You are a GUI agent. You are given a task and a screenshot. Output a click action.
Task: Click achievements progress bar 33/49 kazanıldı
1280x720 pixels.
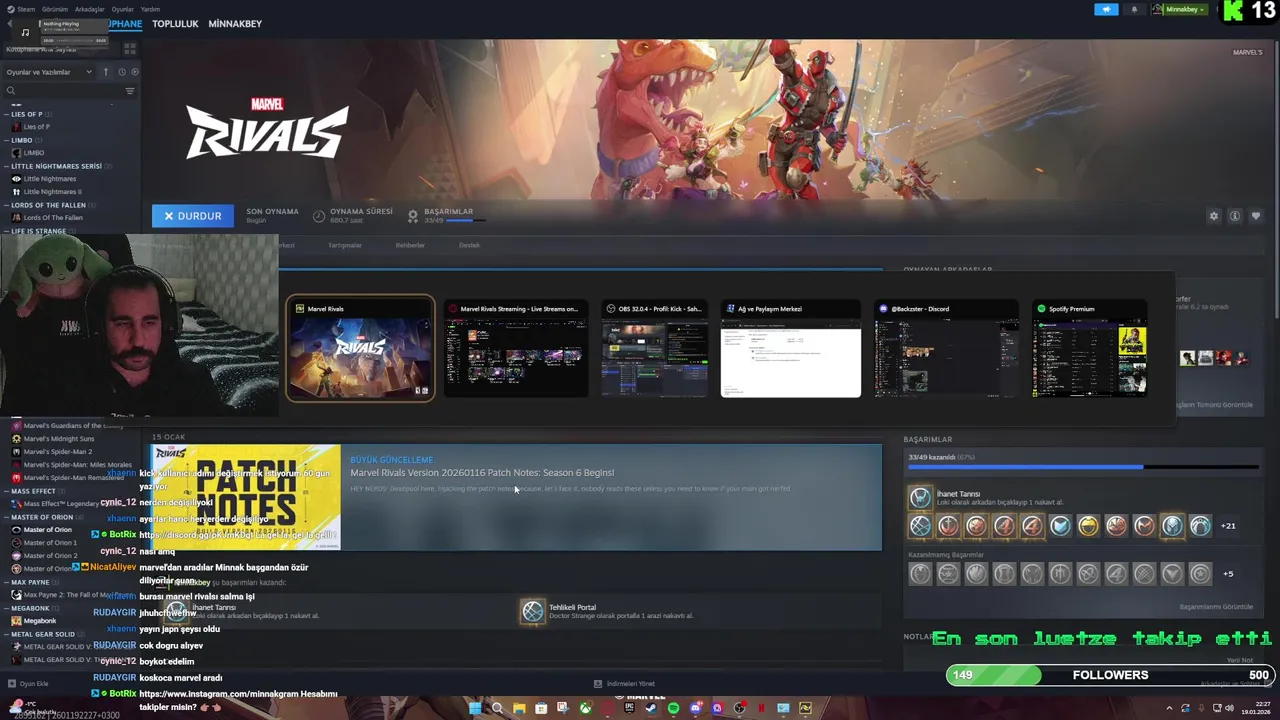(1083, 466)
